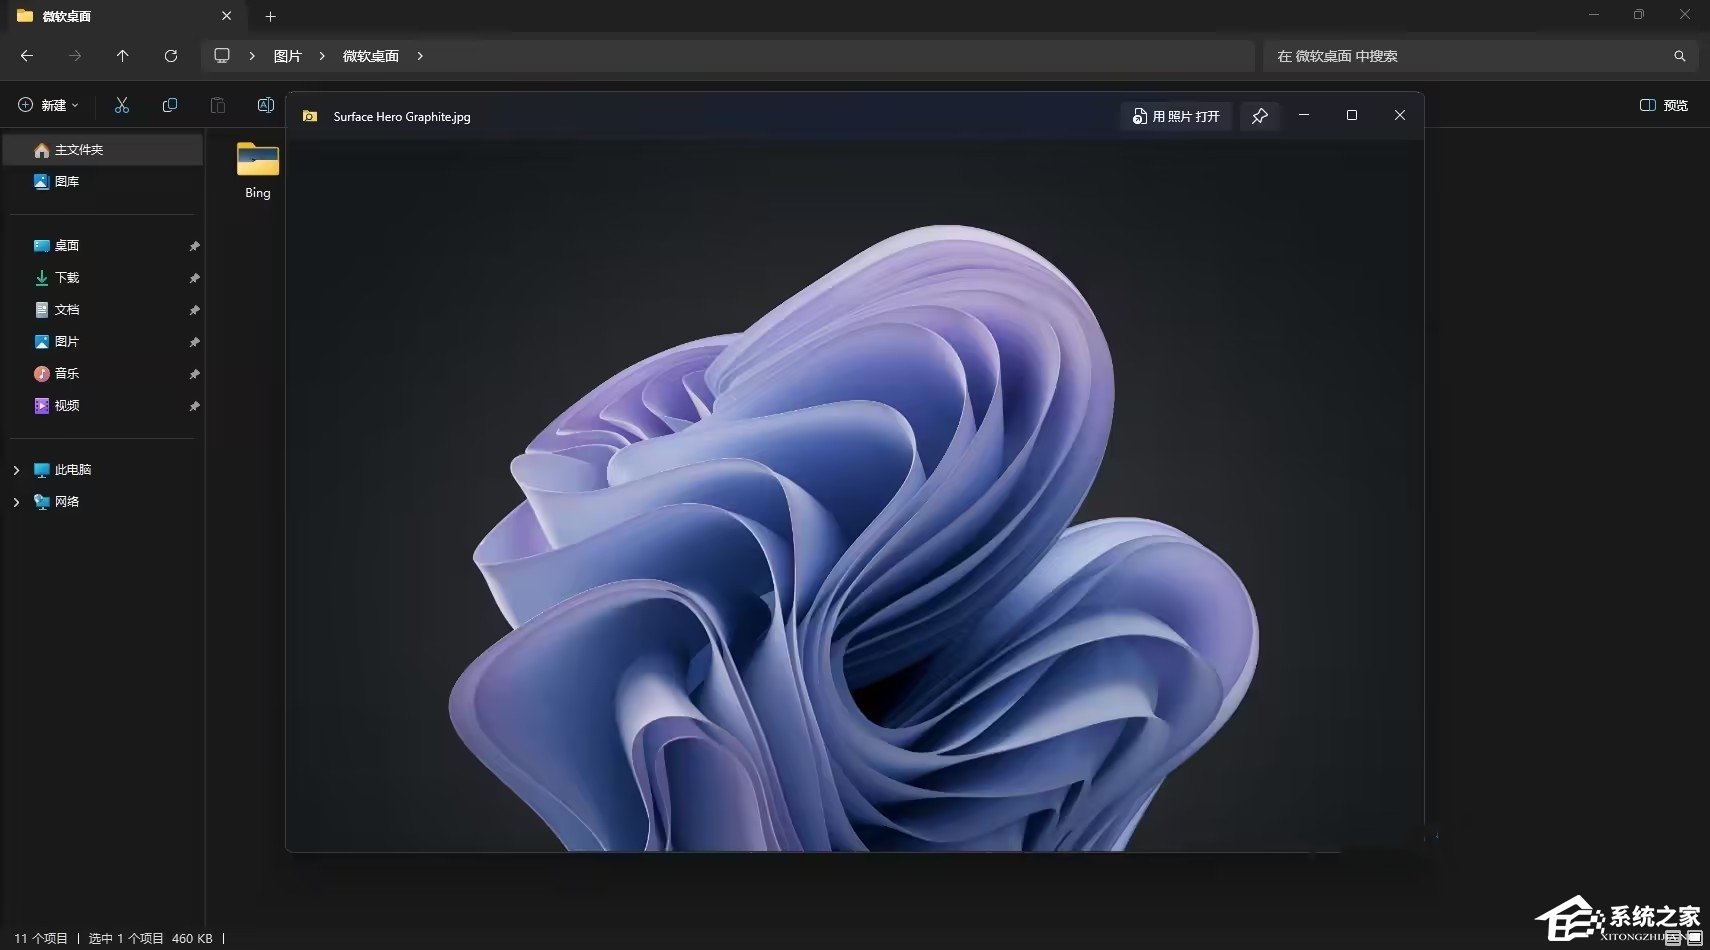Pin the preview window
This screenshot has width=1710, height=950.
coord(1260,116)
